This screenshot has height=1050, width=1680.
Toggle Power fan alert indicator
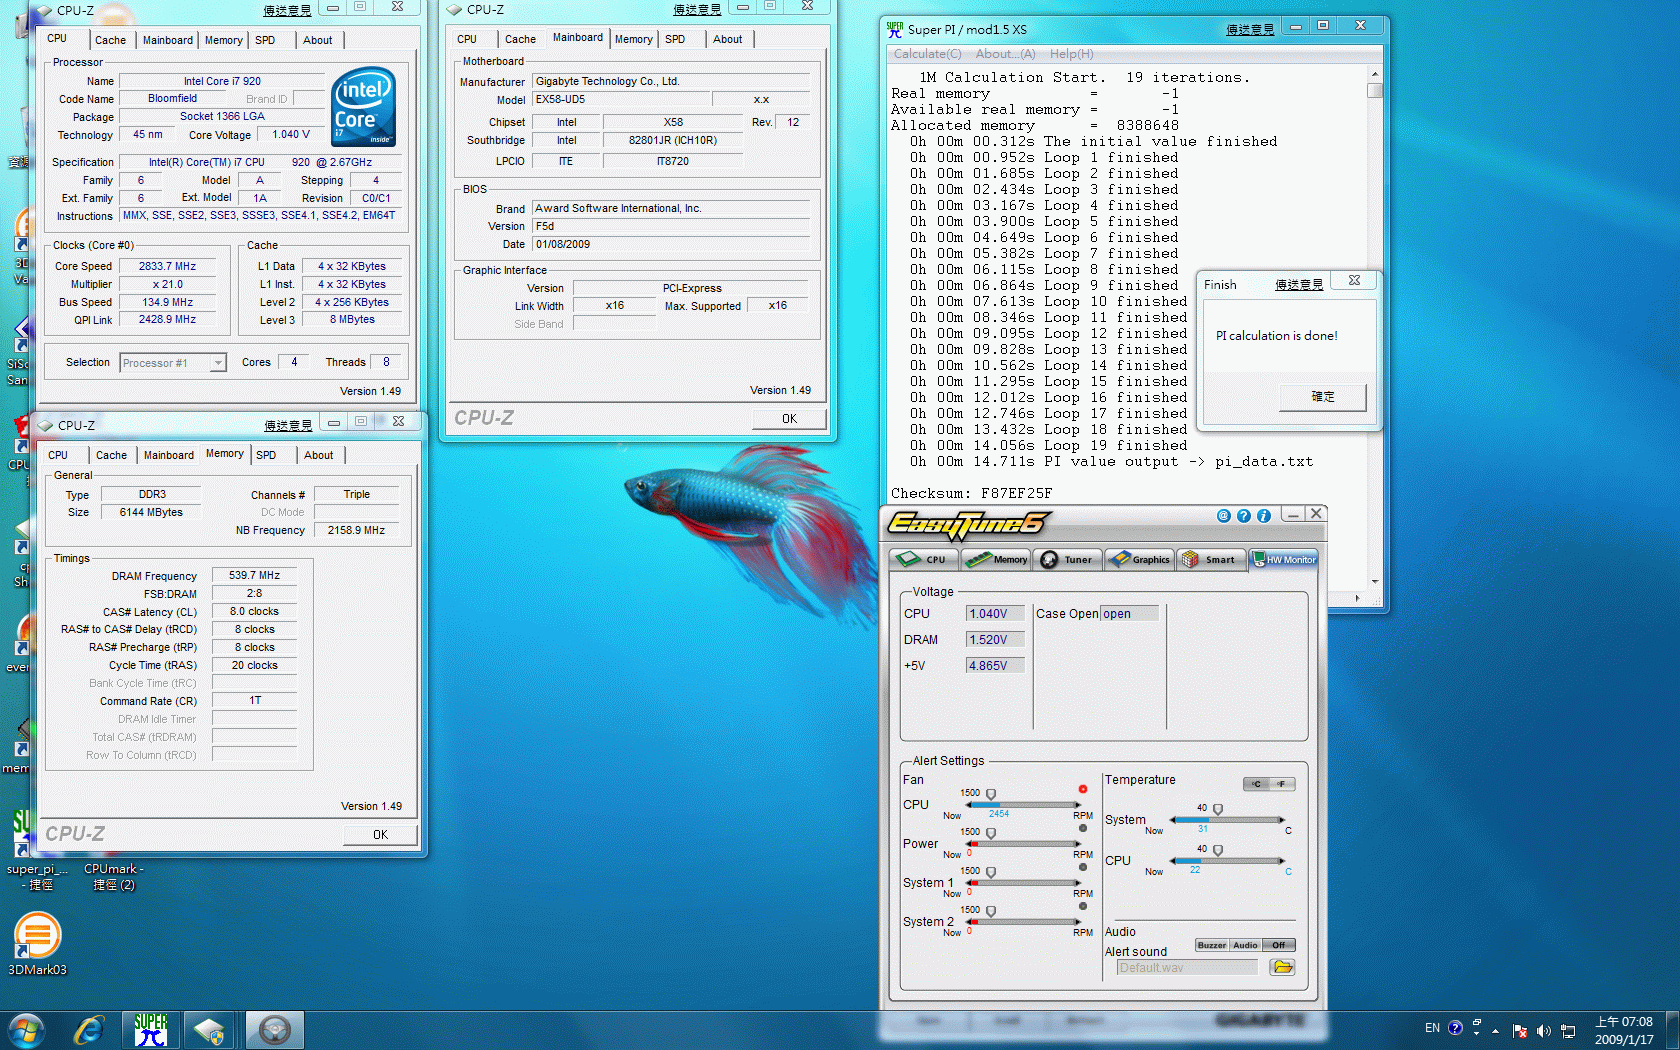(1083, 828)
